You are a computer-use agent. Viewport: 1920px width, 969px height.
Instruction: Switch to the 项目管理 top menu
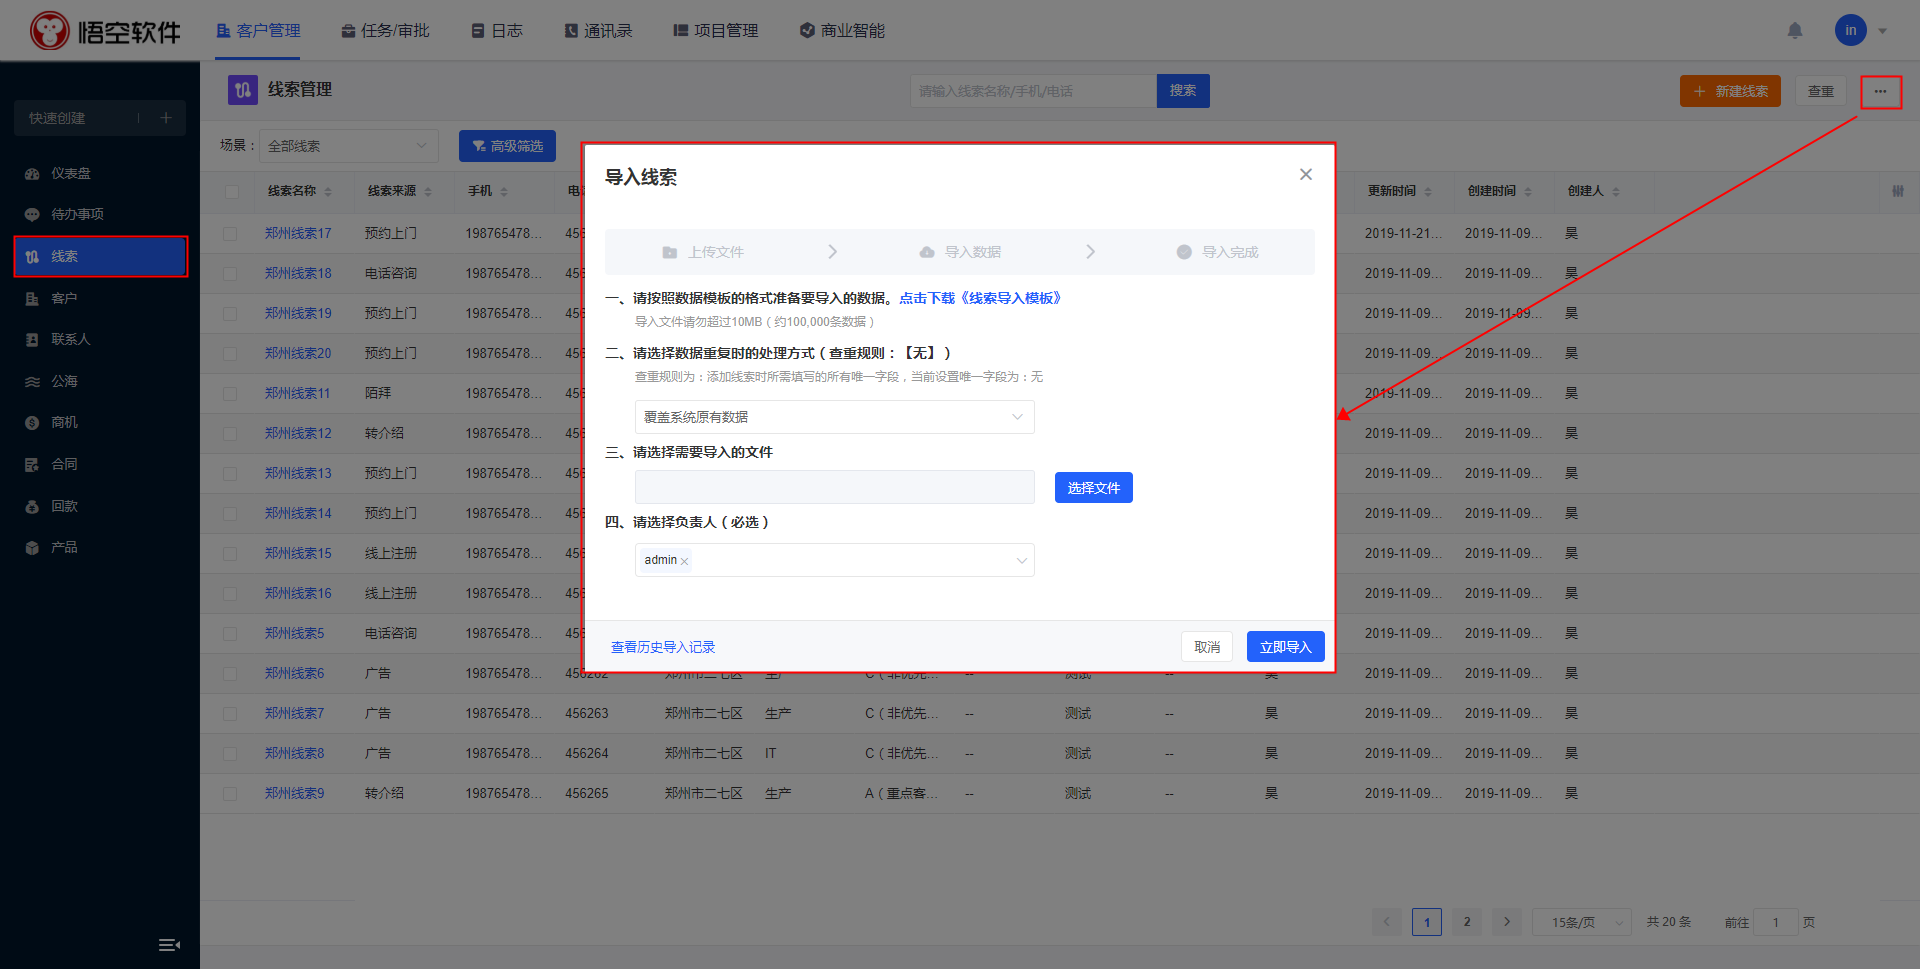(716, 31)
